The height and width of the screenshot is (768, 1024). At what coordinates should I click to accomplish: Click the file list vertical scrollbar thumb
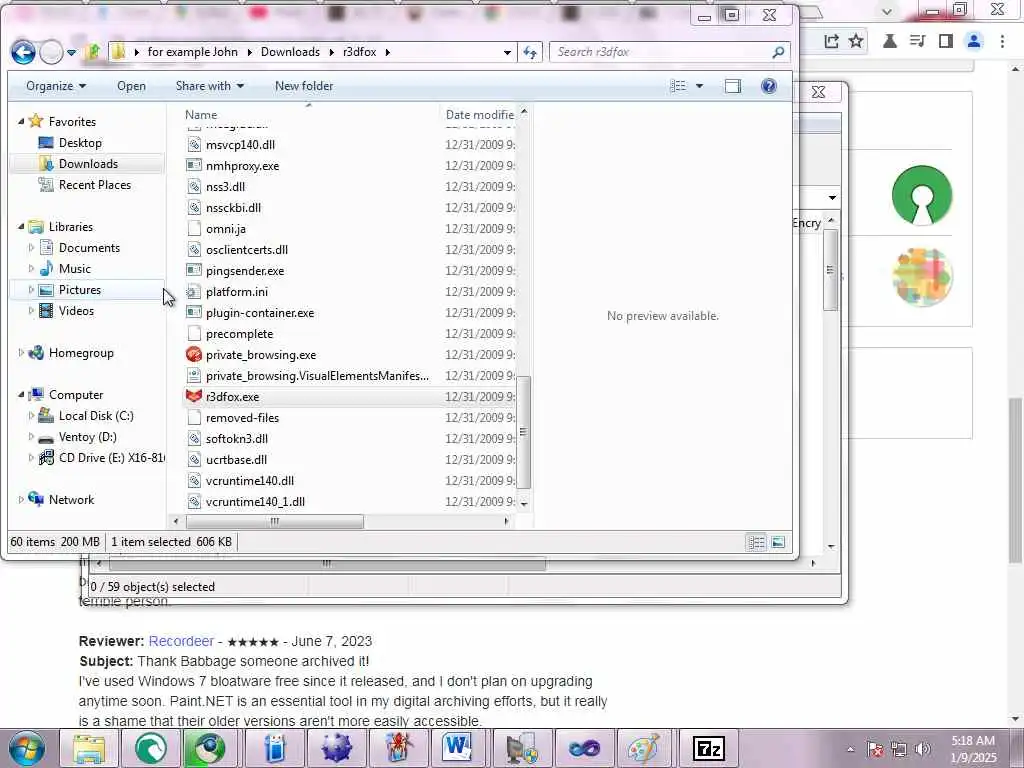coord(523,432)
